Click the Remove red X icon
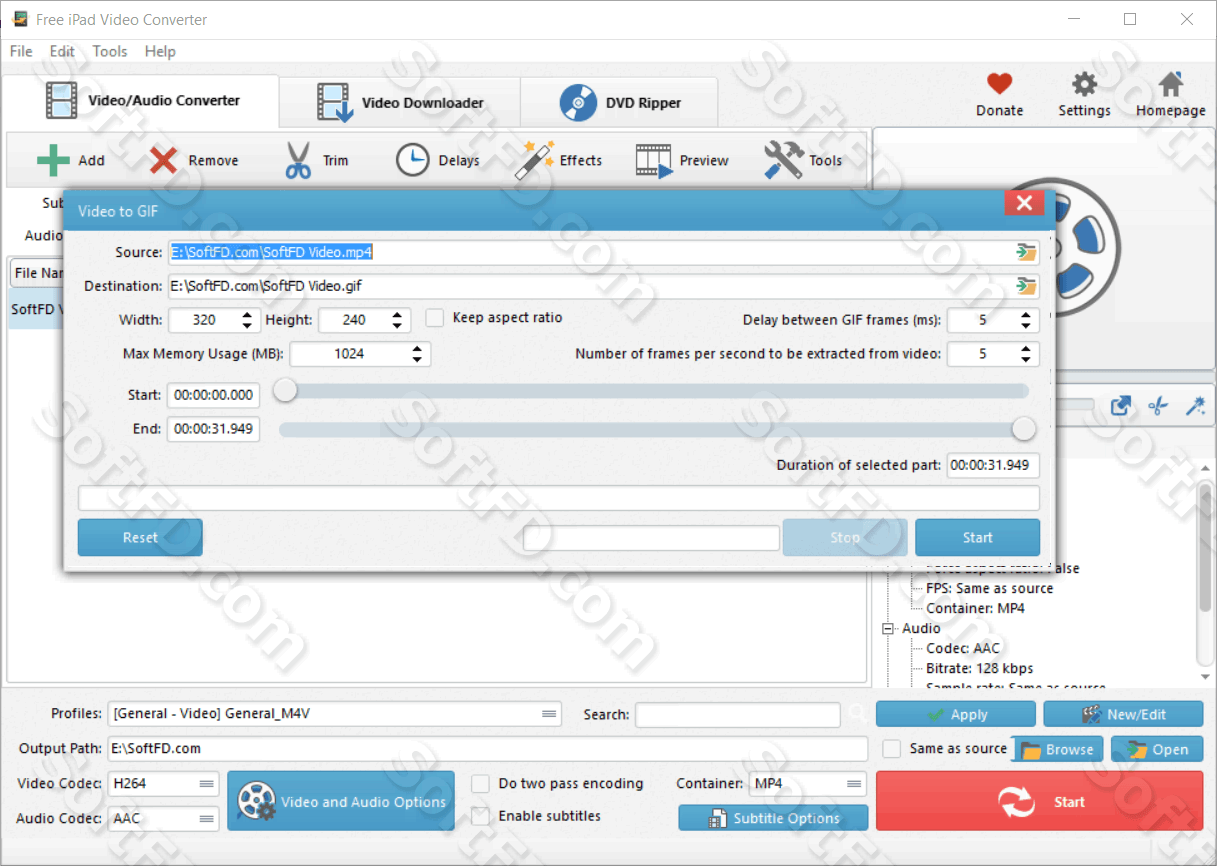This screenshot has width=1217, height=866. click(x=164, y=160)
